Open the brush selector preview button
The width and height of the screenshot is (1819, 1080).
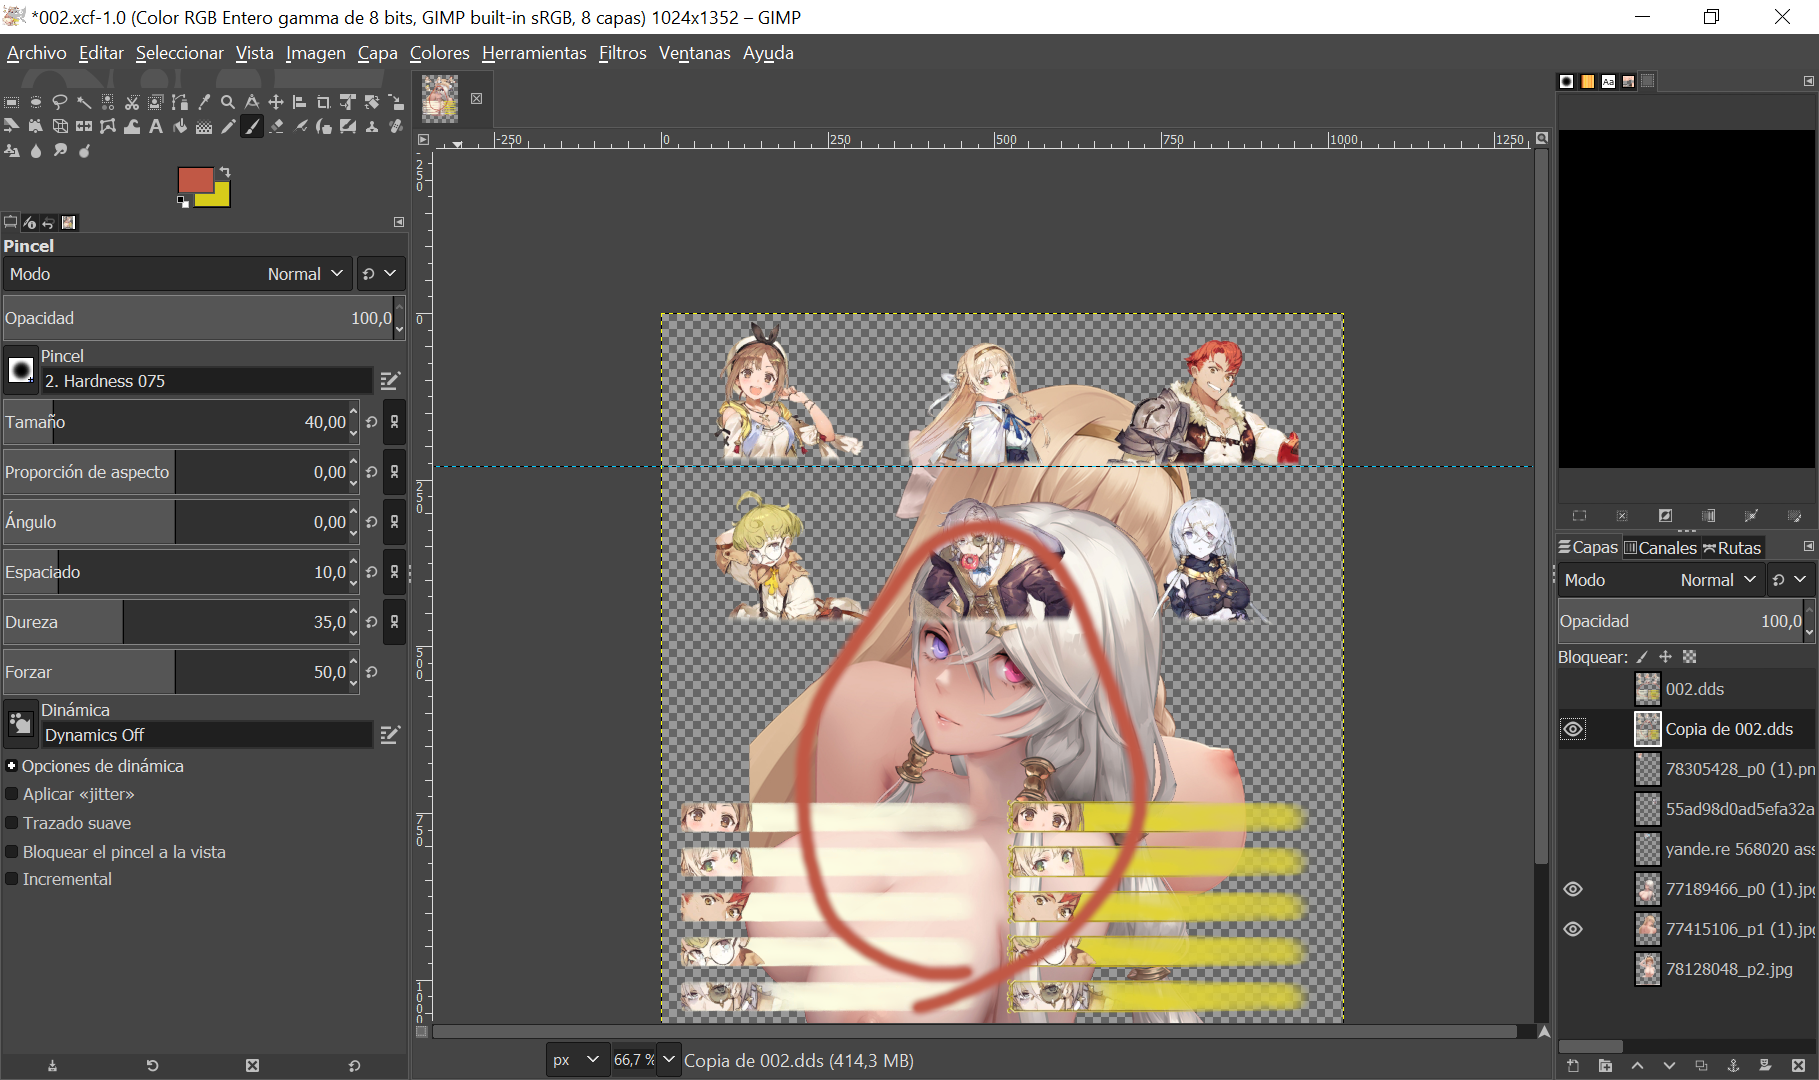tap(20, 370)
